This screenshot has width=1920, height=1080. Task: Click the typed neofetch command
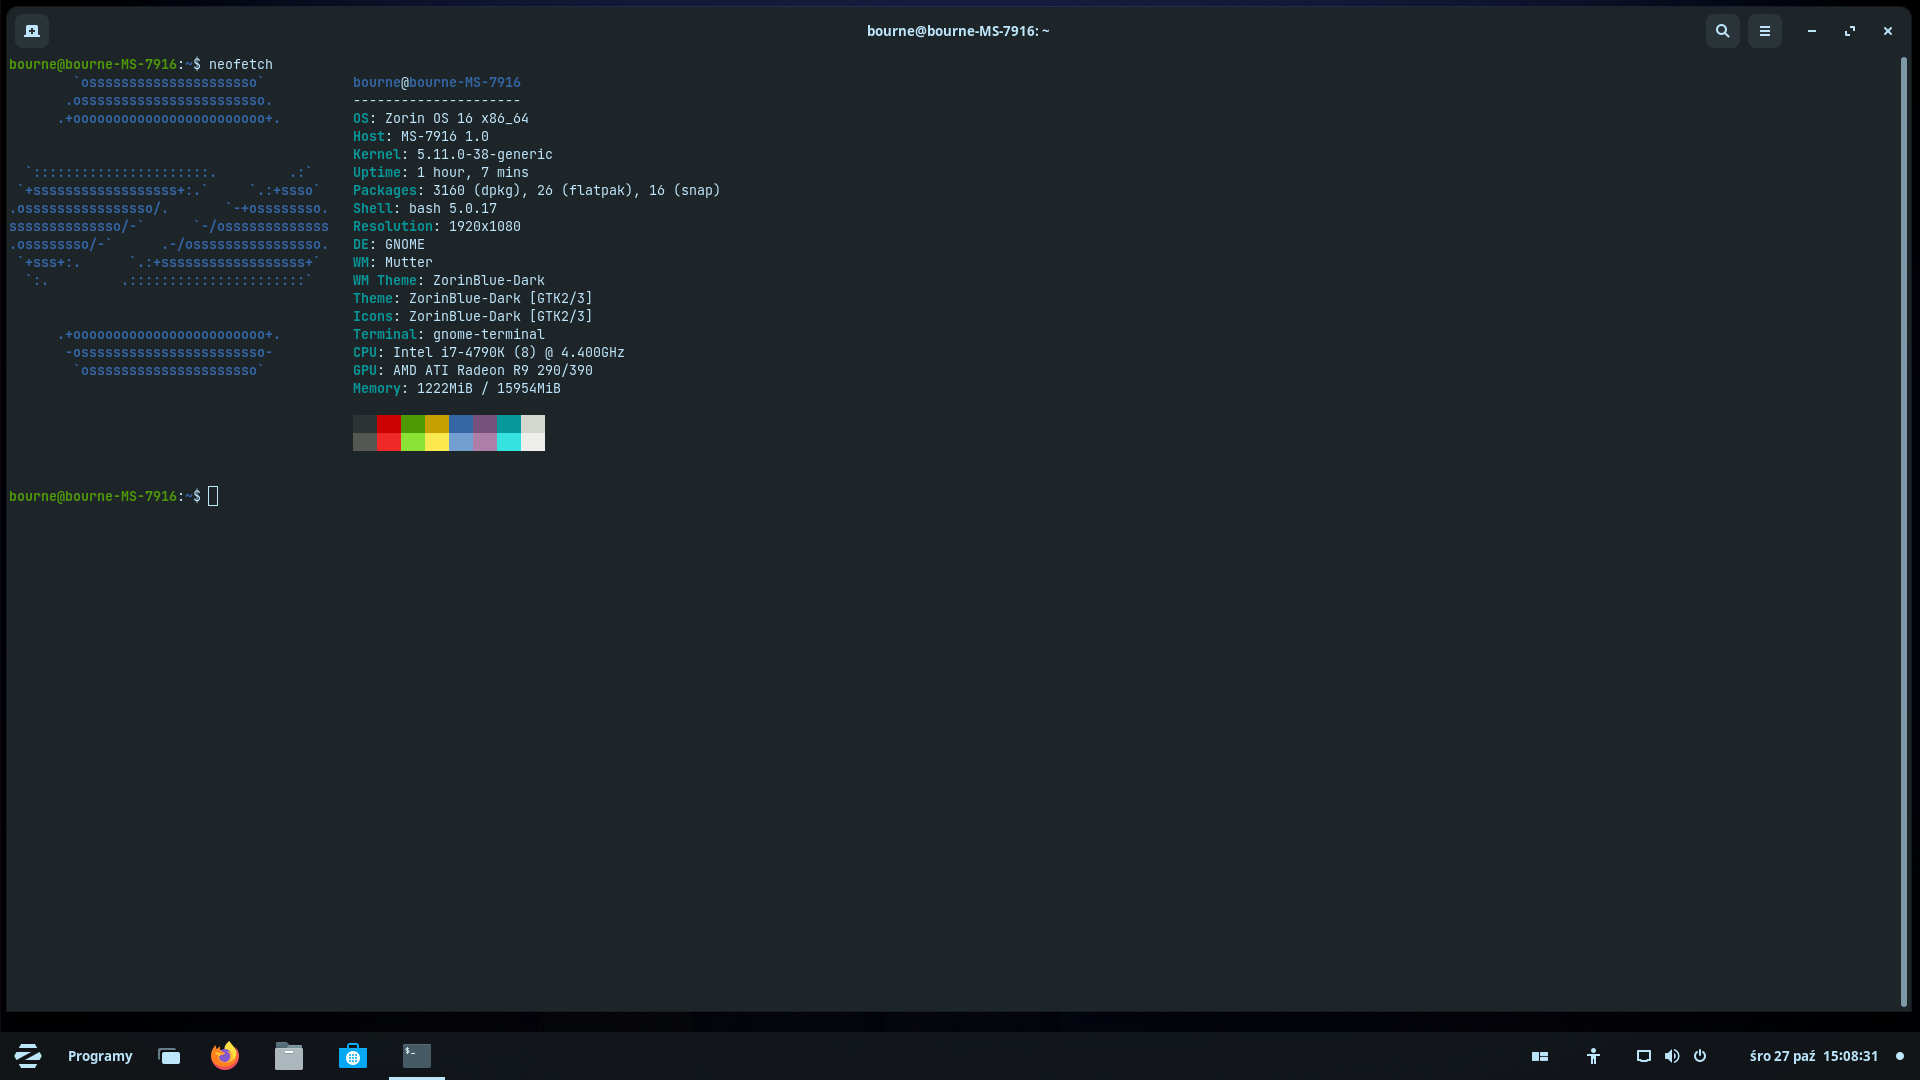tap(241, 64)
